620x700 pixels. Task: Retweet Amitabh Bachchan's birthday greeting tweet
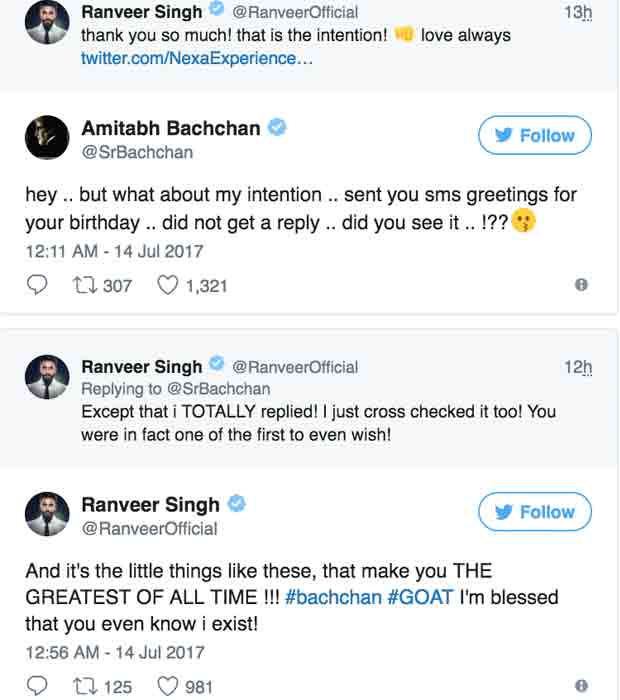coord(86,285)
